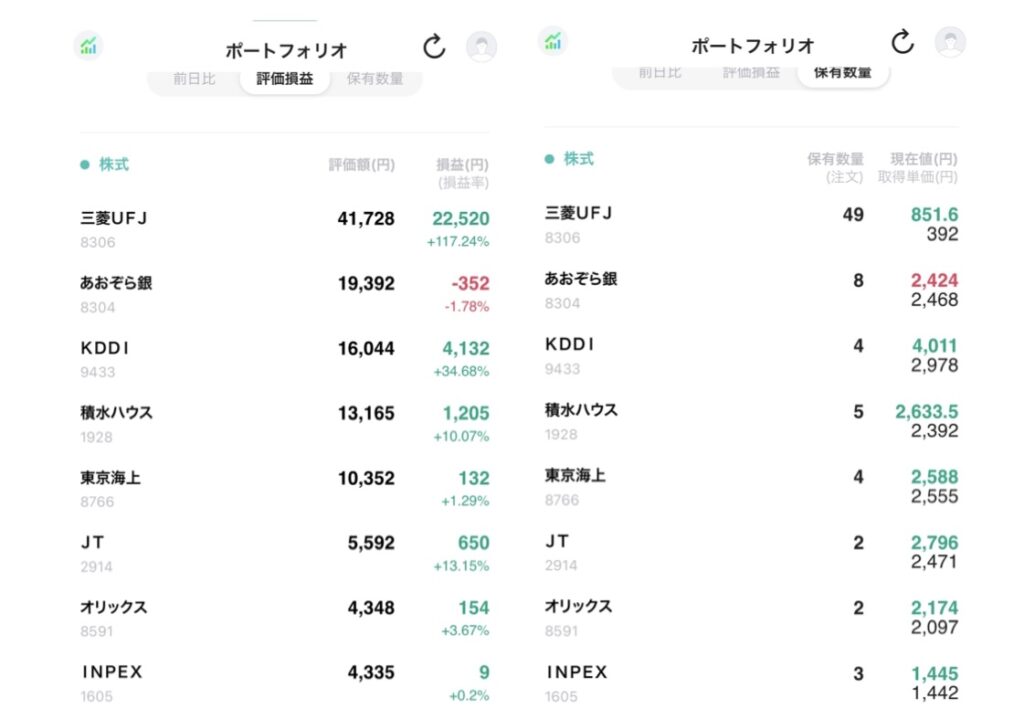Click the green dot beside 株式 in right panel

pos(549,159)
